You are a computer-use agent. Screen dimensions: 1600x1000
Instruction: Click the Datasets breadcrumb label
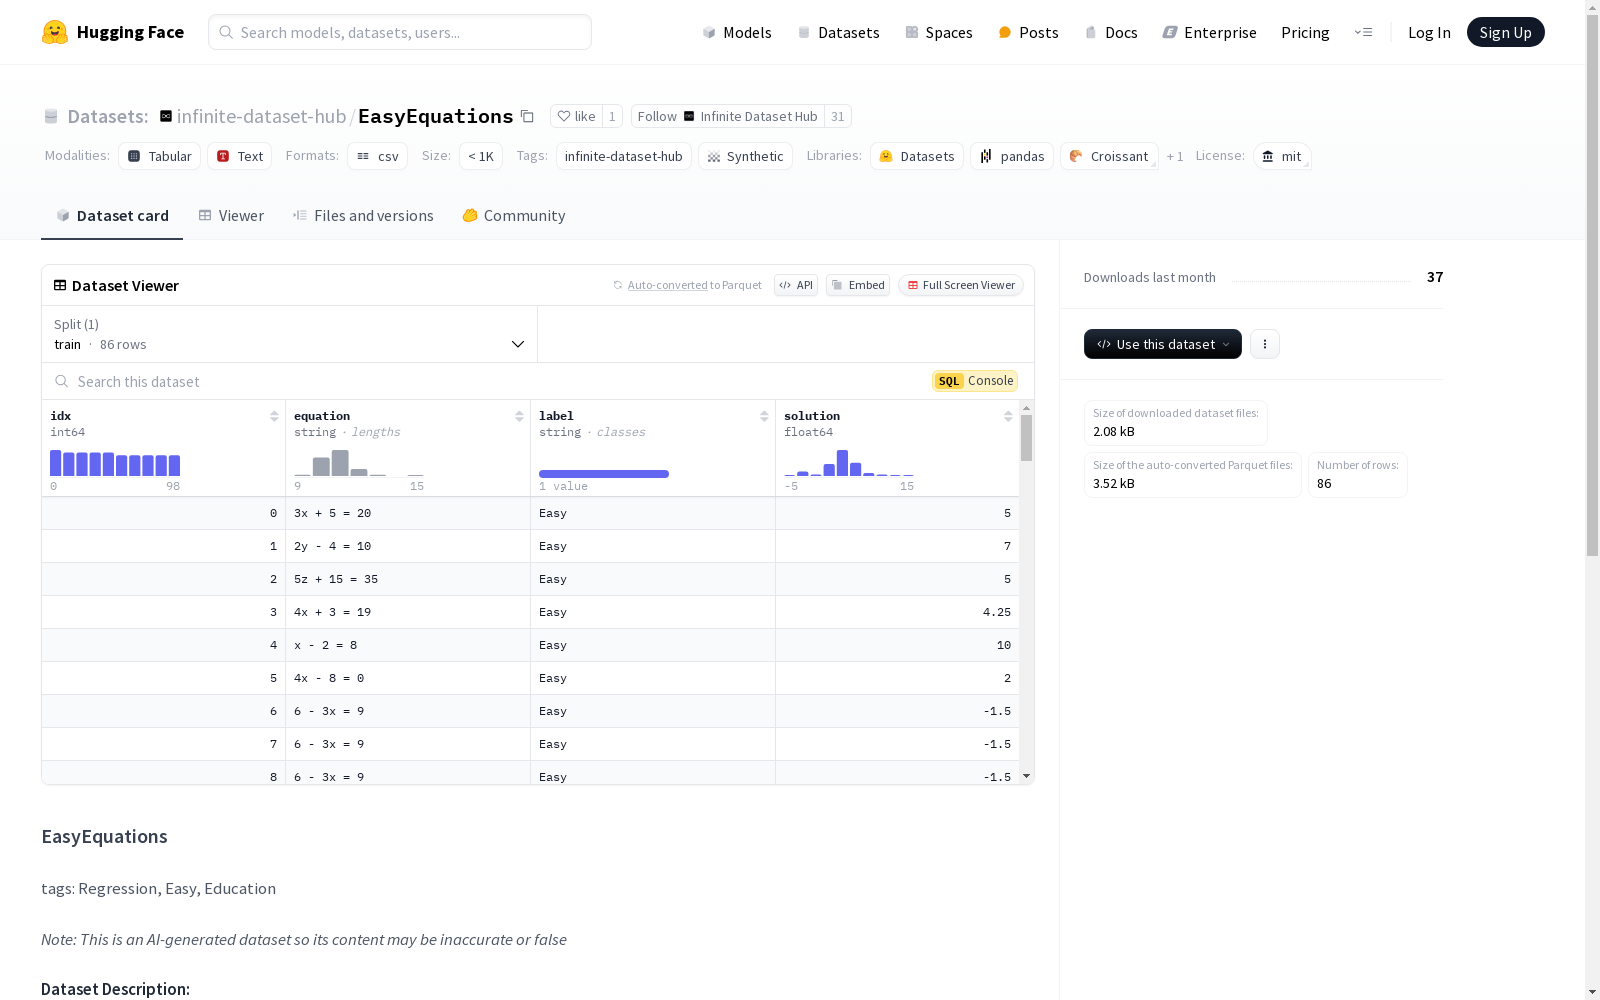pos(108,116)
